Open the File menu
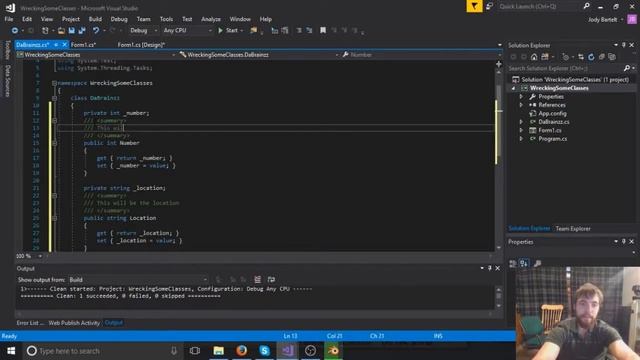The image size is (640, 360). [9, 19]
